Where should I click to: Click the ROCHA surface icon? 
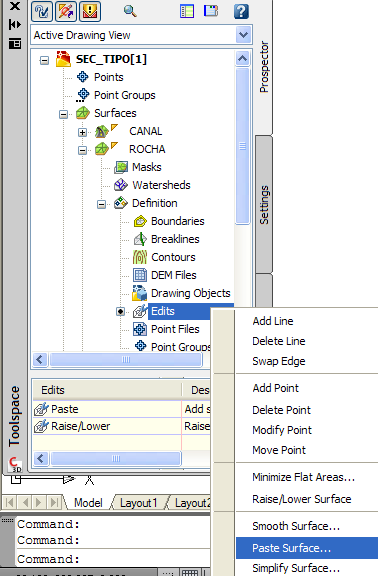click(x=102, y=149)
